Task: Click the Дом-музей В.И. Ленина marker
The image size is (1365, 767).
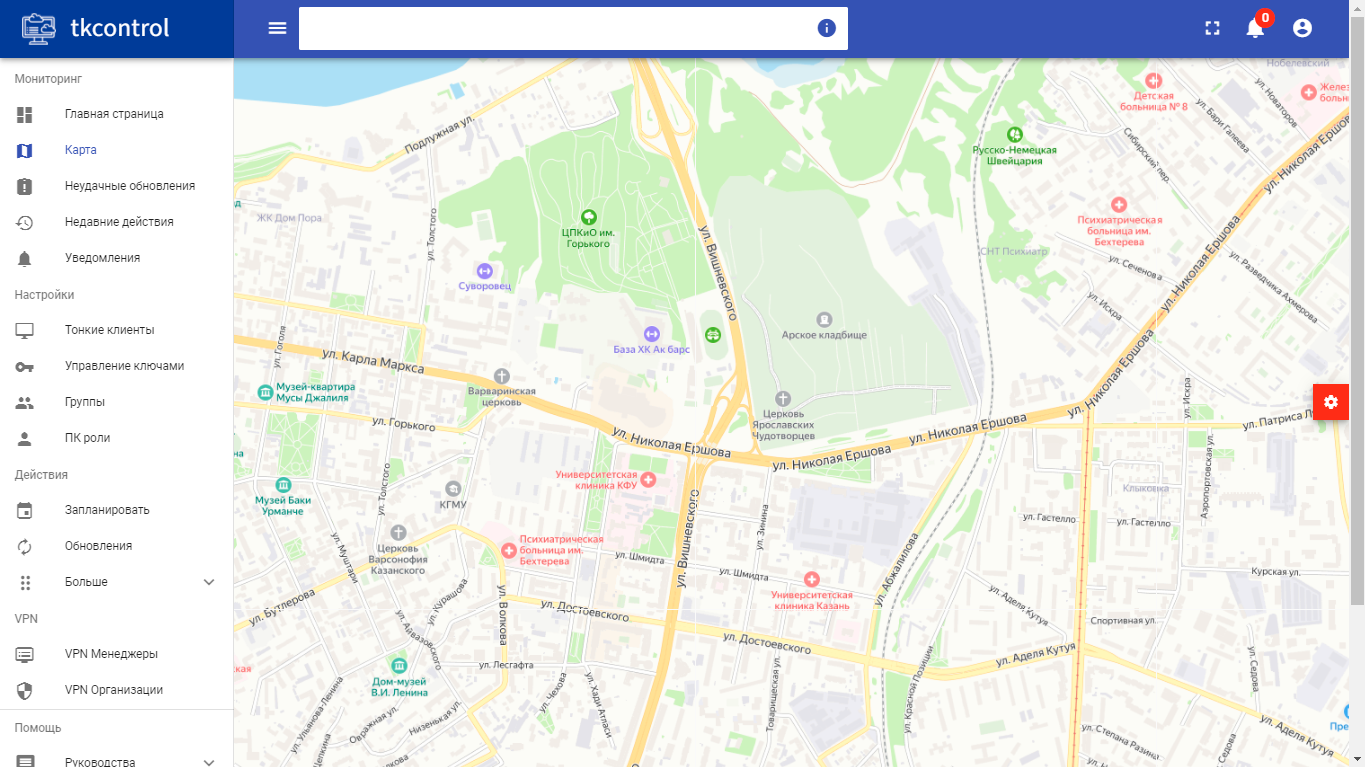Action: [399, 665]
